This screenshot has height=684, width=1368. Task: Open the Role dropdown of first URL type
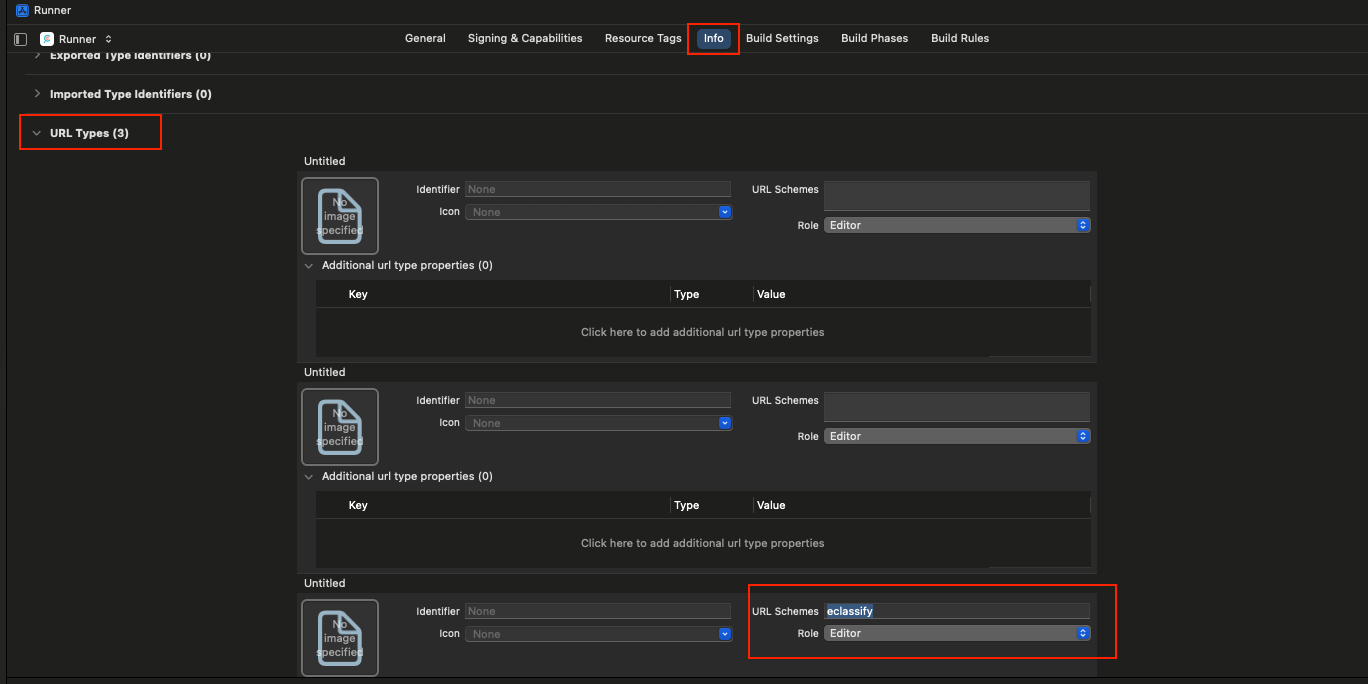pos(956,225)
